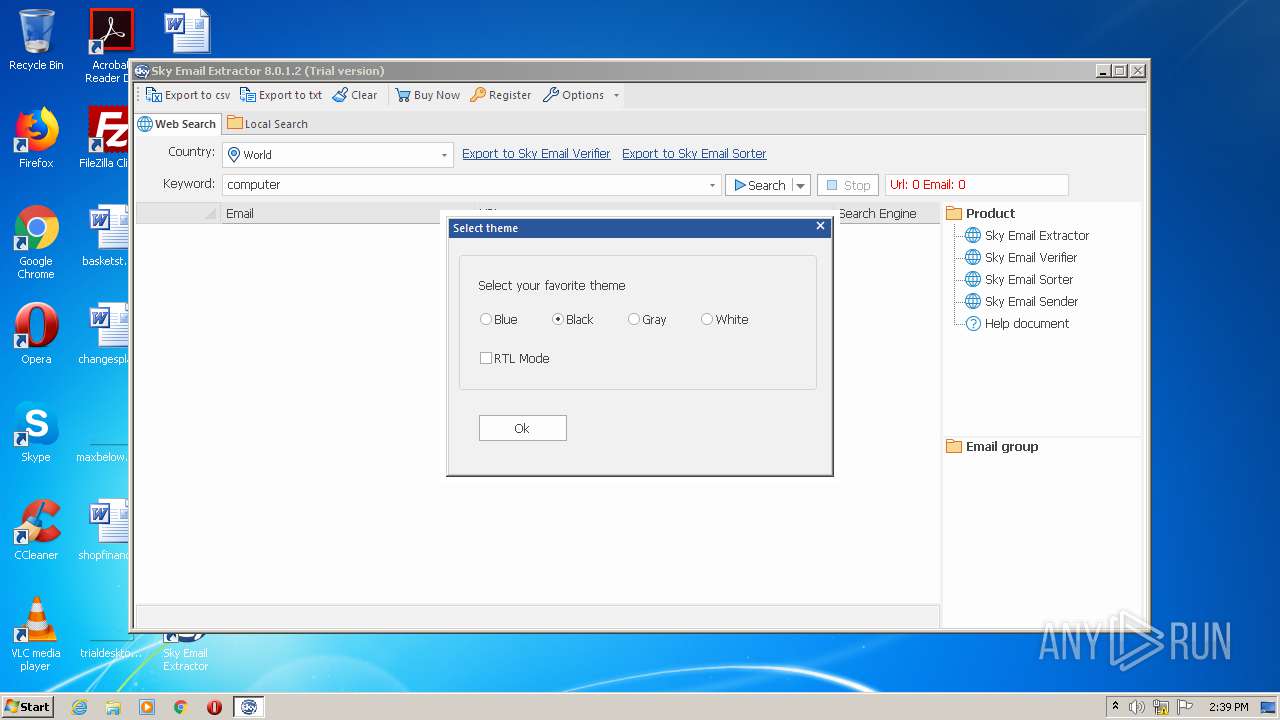1280x720 pixels.
Task: Open the Firefox desktop icon
Action: [x=36, y=138]
